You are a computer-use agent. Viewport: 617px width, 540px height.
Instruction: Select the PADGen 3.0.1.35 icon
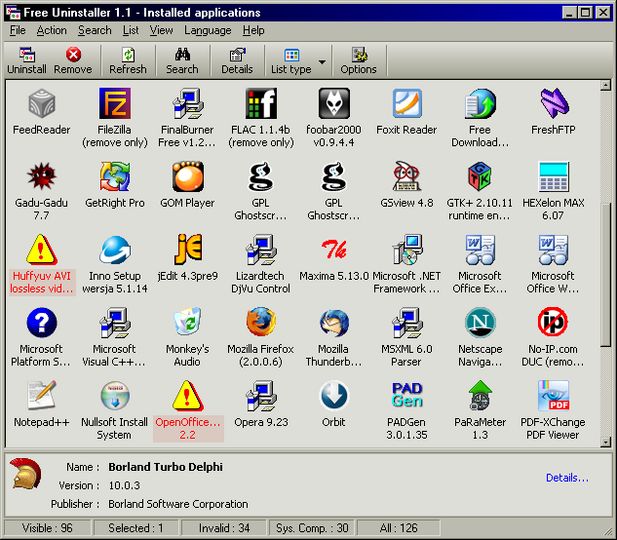point(407,395)
